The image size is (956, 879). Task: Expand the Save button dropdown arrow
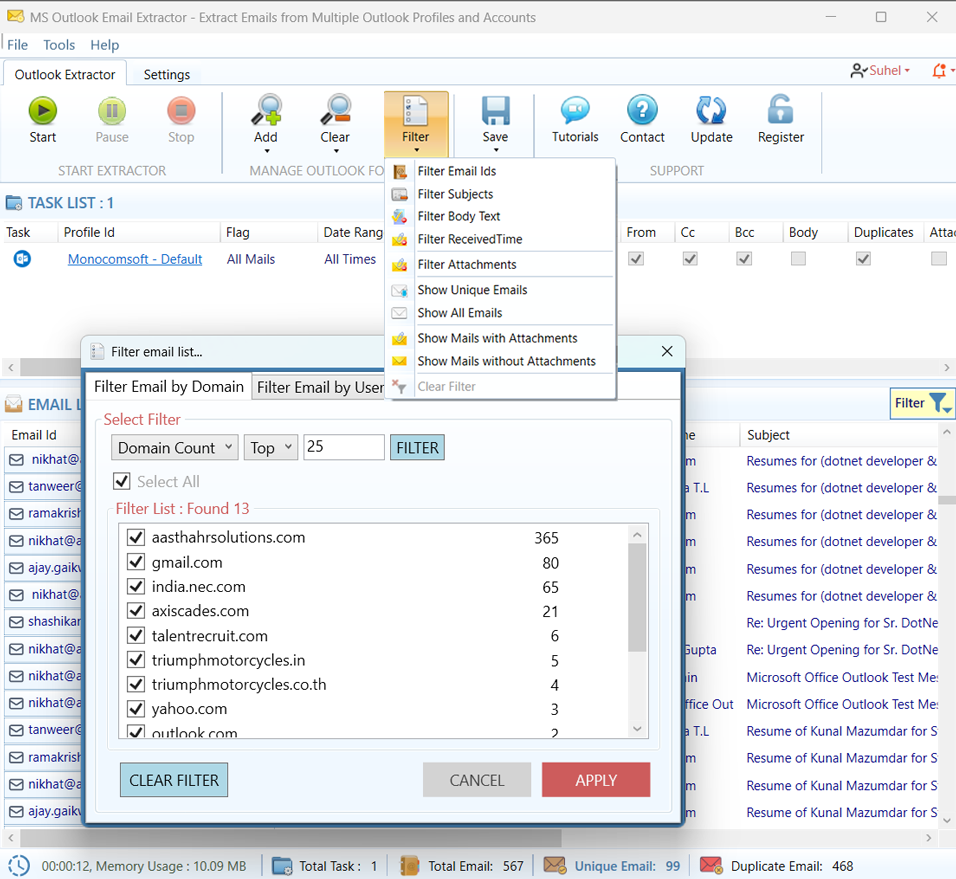(496, 151)
